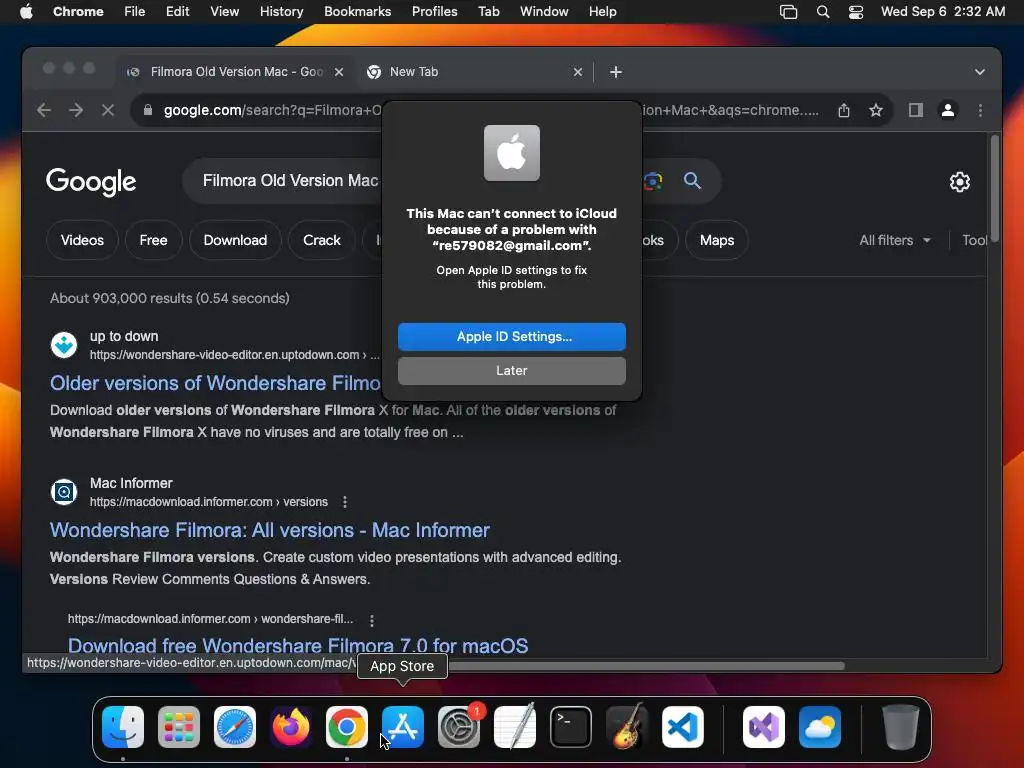The image size is (1024, 768).
Task: Close the New Tab tab
Action: pyautogui.click(x=577, y=72)
